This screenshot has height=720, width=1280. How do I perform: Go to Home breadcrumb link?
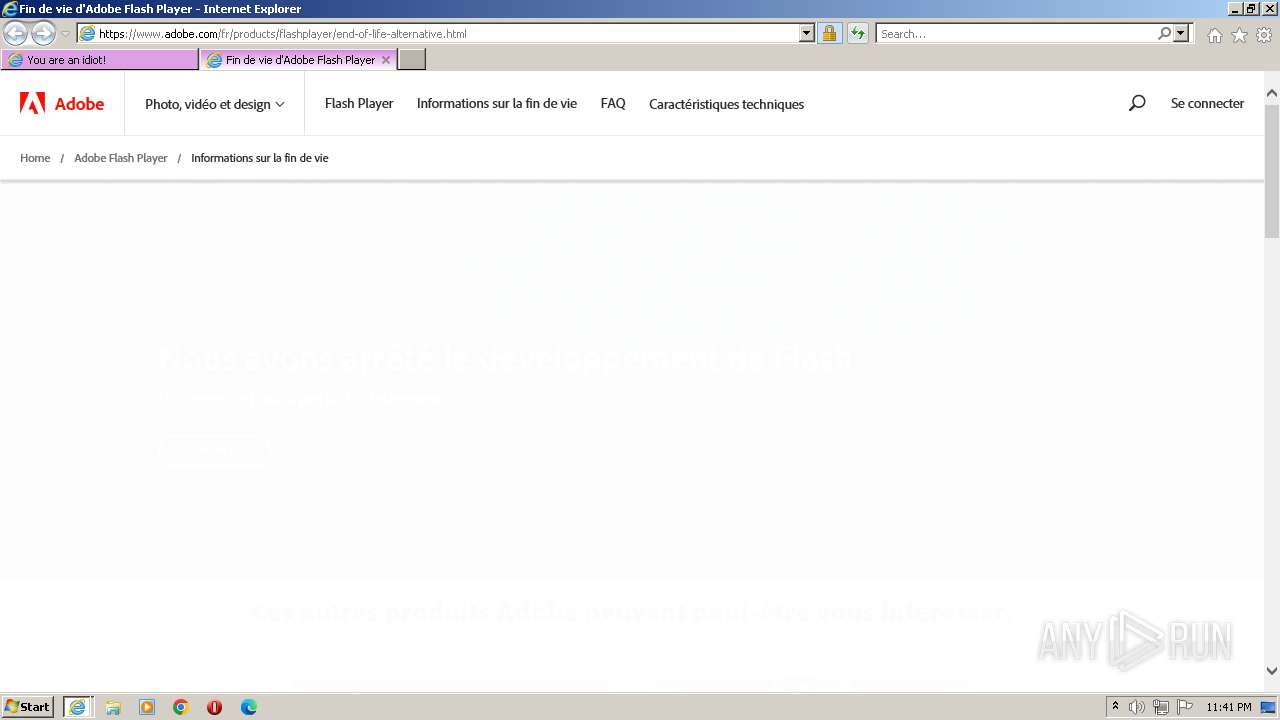(35, 158)
